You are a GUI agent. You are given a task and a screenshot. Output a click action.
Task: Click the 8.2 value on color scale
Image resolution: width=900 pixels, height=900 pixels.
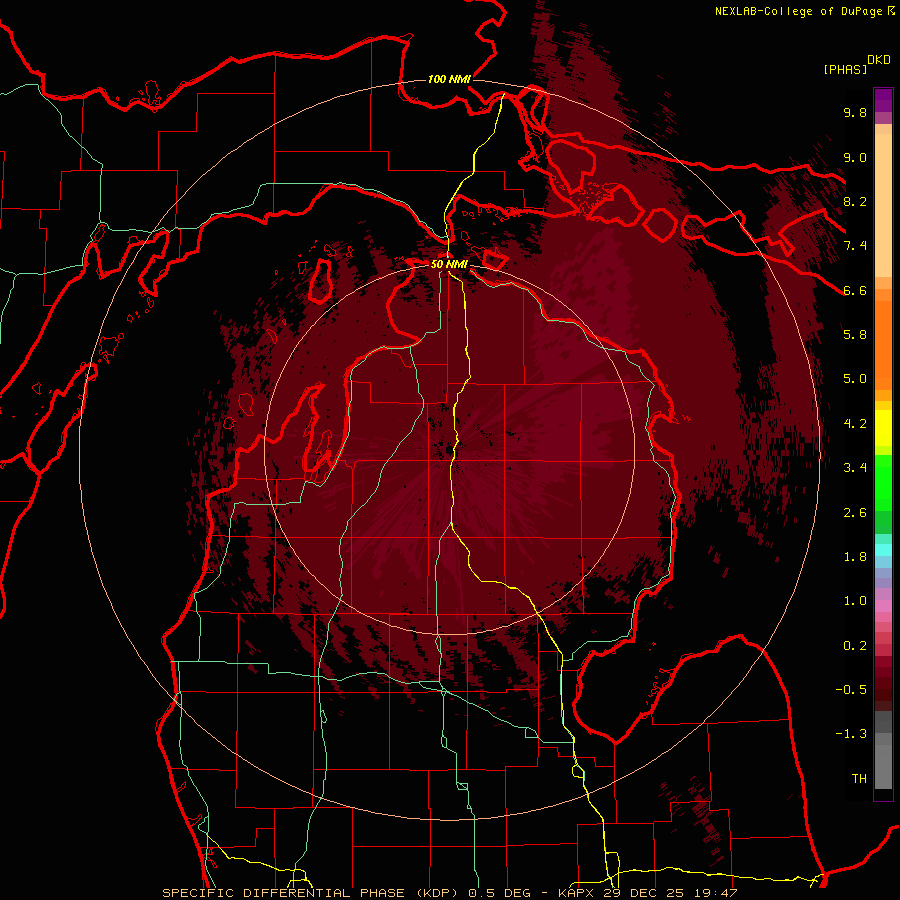click(x=855, y=201)
